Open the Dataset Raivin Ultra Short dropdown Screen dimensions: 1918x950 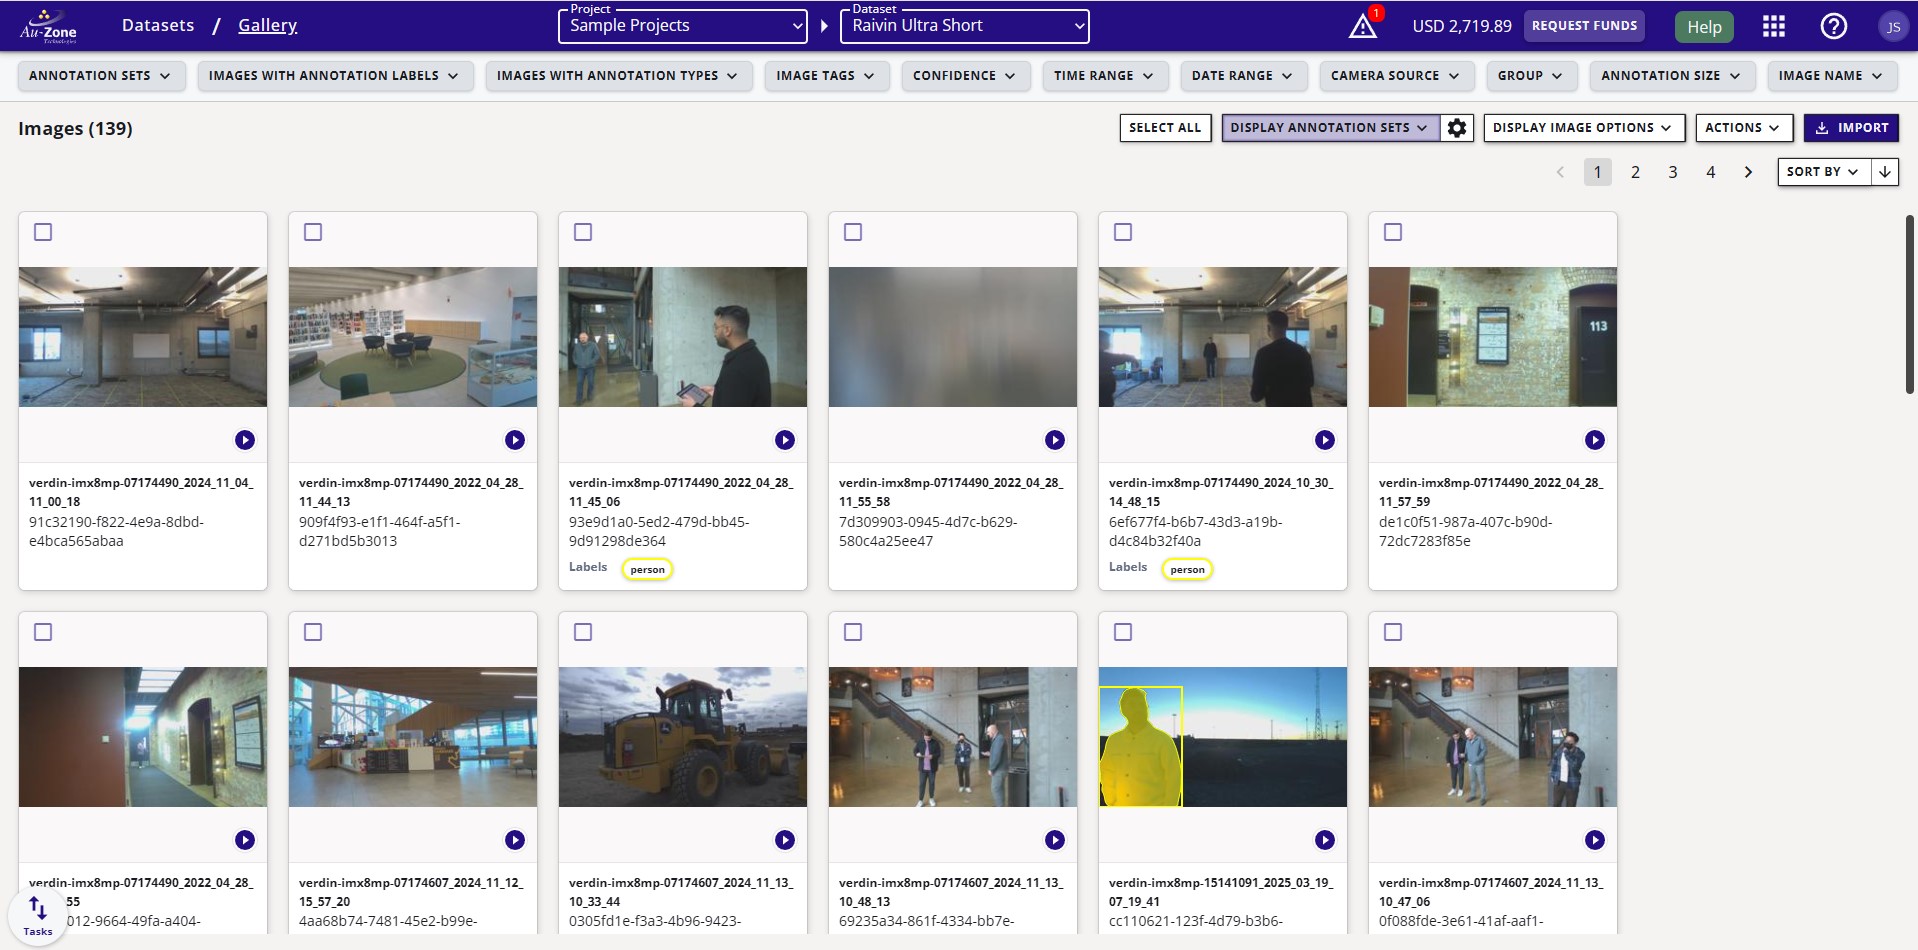tap(964, 26)
